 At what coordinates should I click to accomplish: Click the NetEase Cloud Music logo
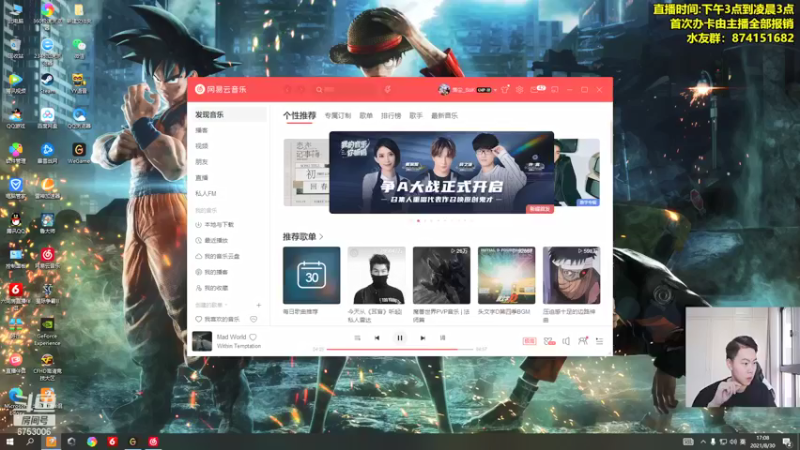tap(220, 89)
